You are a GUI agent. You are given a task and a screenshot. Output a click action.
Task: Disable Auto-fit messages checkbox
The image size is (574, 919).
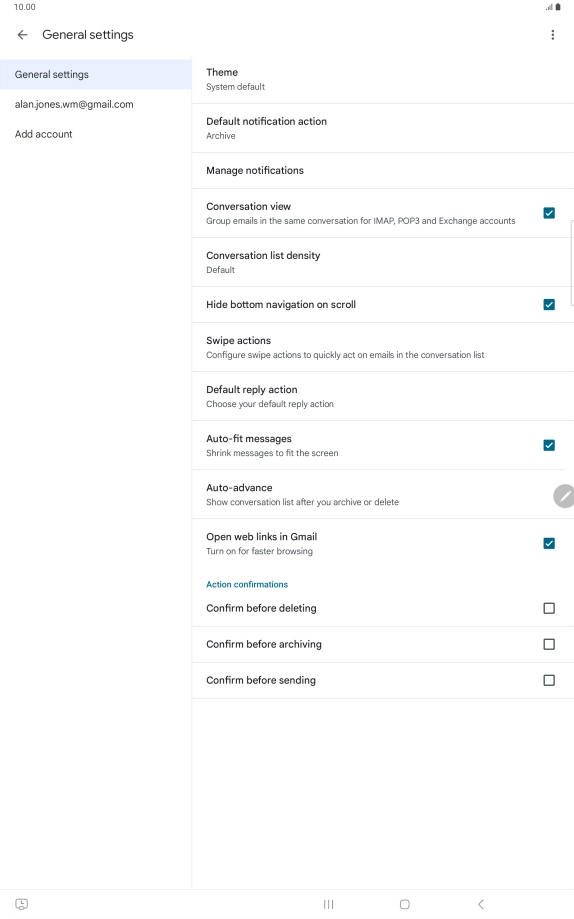pyautogui.click(x=549, y=445)
